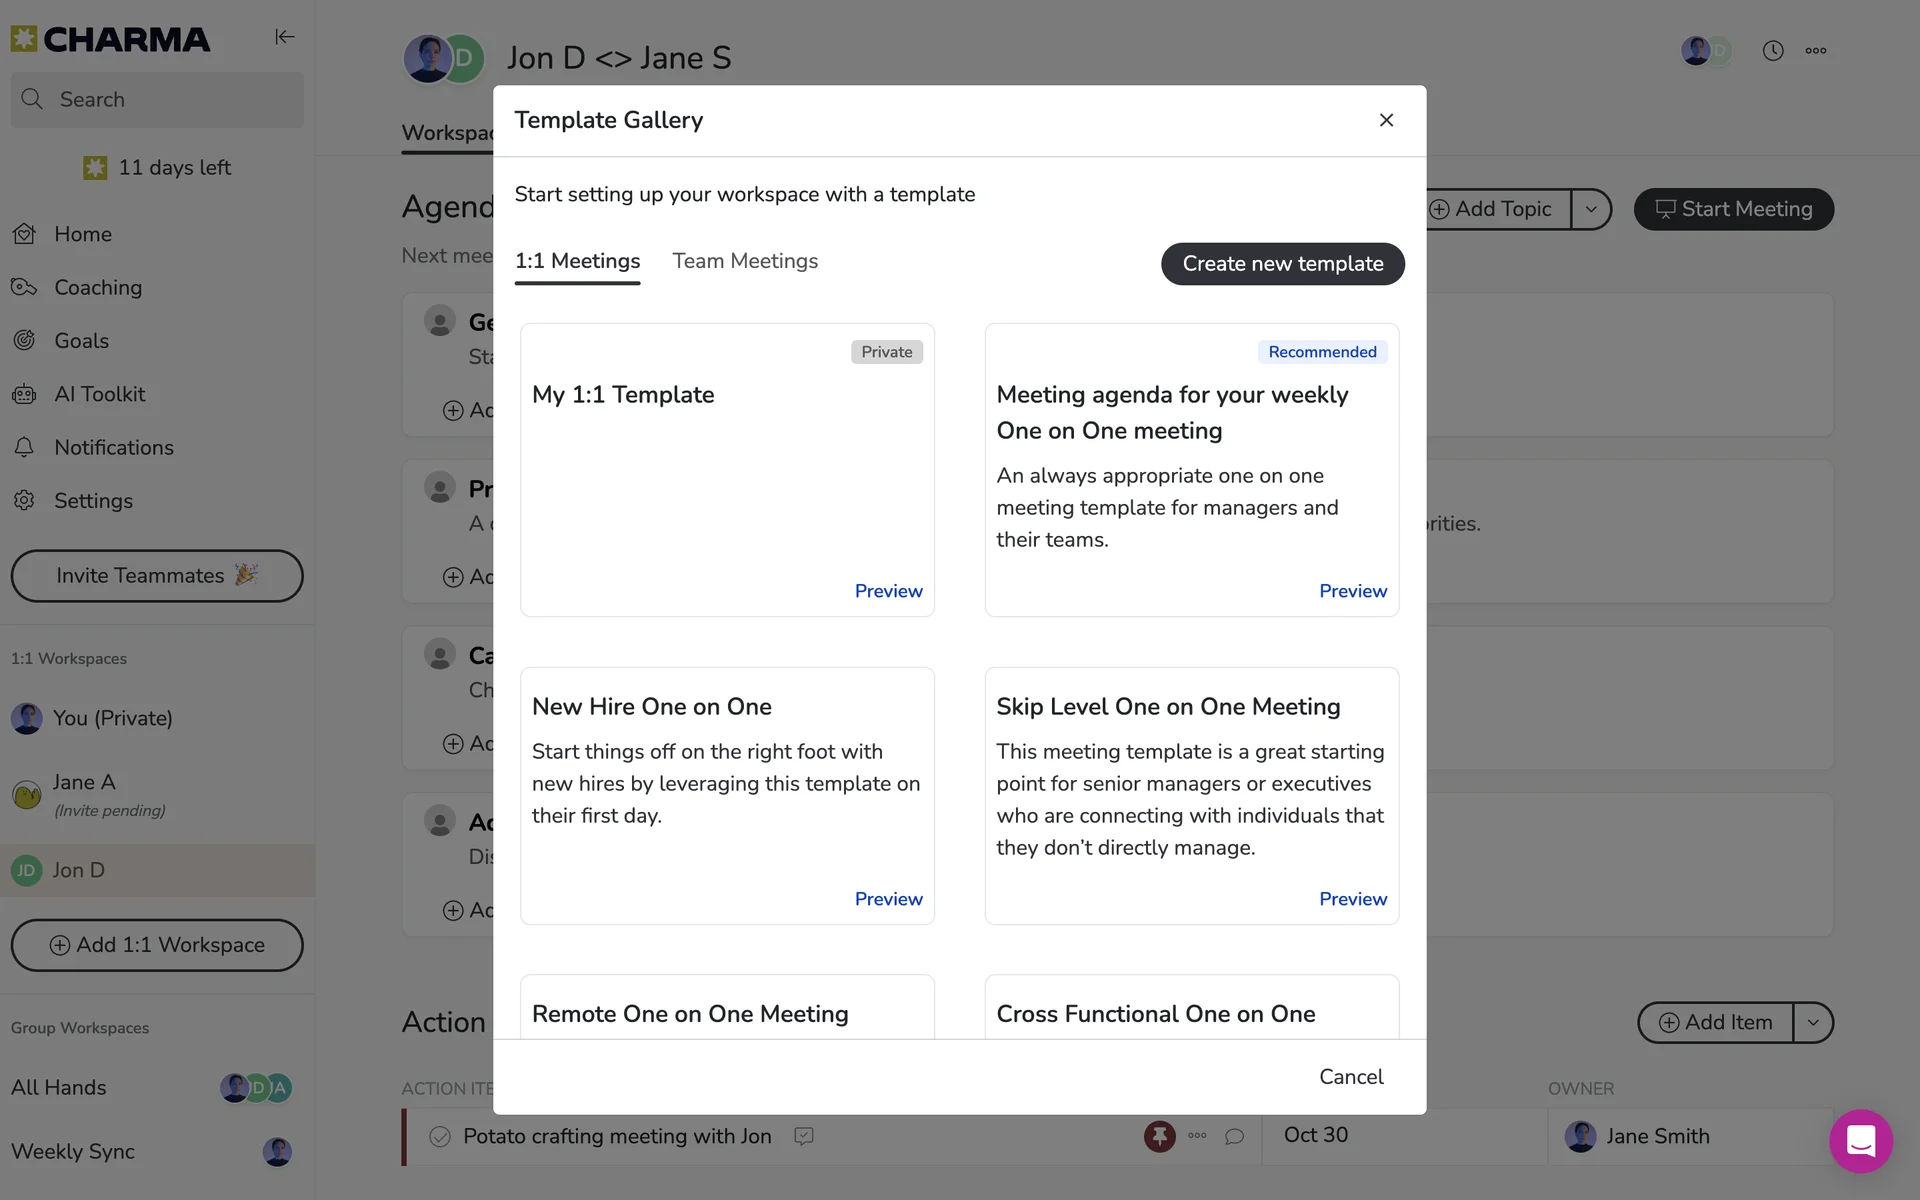Switch to Team Meetings tab
The image size is (1920, 1200).
[745, 261]
